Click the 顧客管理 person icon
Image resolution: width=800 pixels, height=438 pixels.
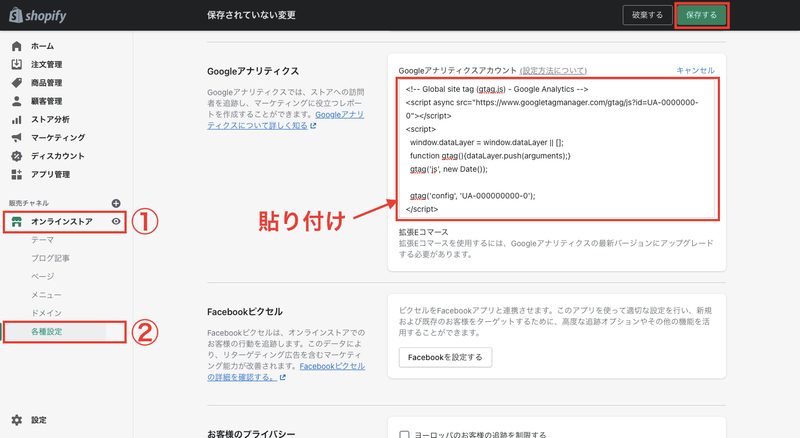click(17, 101)
